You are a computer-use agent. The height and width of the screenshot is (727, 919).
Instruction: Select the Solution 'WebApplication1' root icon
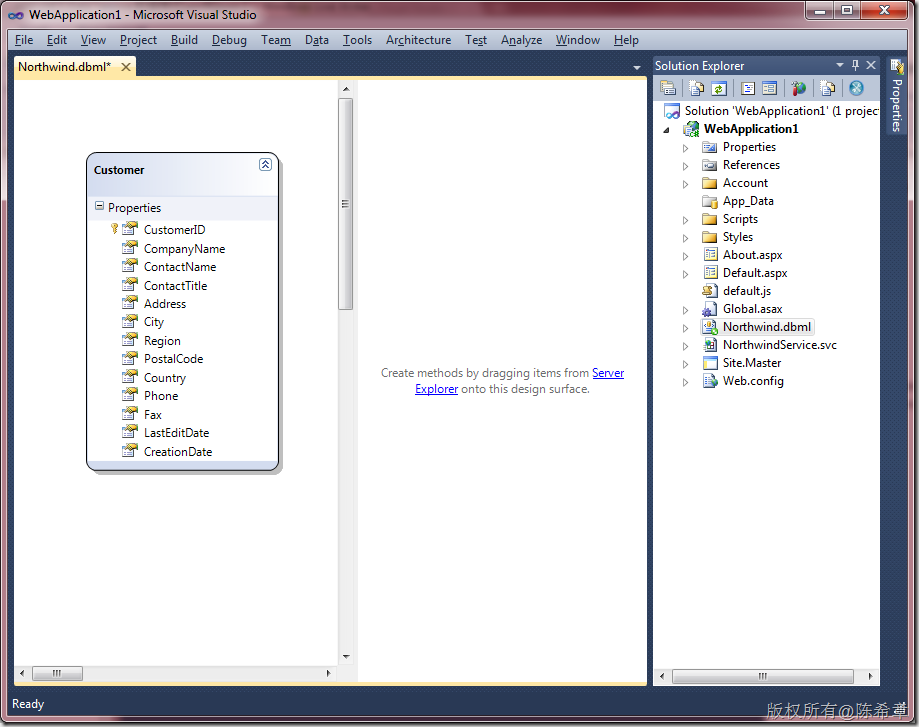click(x=672, y=111)
